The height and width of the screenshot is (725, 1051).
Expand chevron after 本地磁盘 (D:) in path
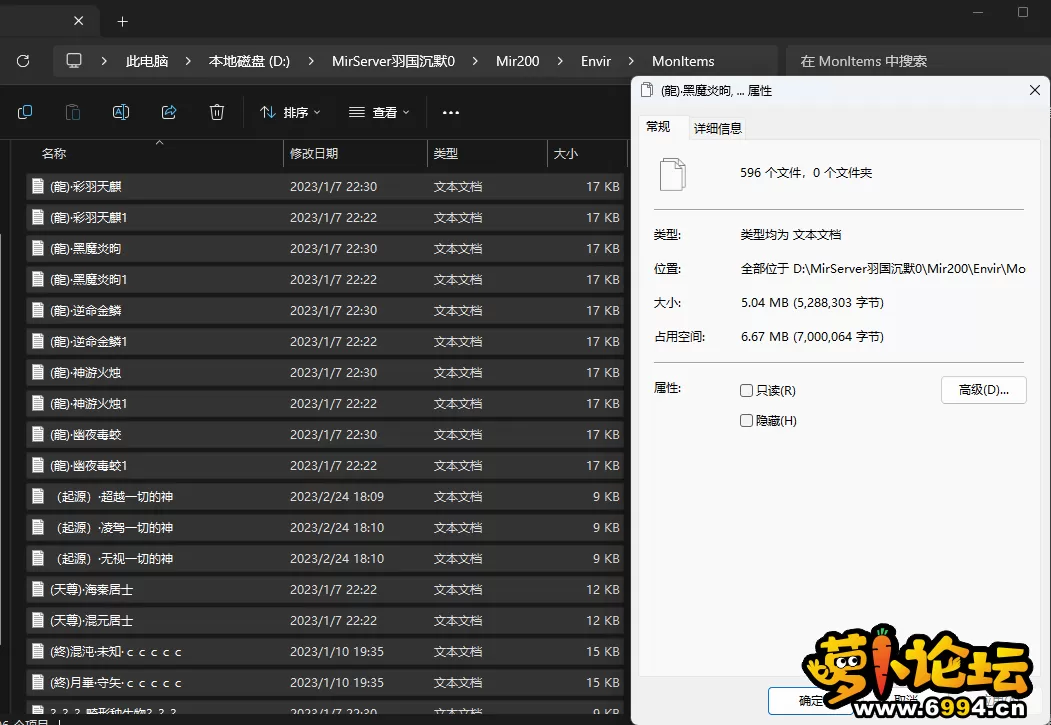coord(311,61)
